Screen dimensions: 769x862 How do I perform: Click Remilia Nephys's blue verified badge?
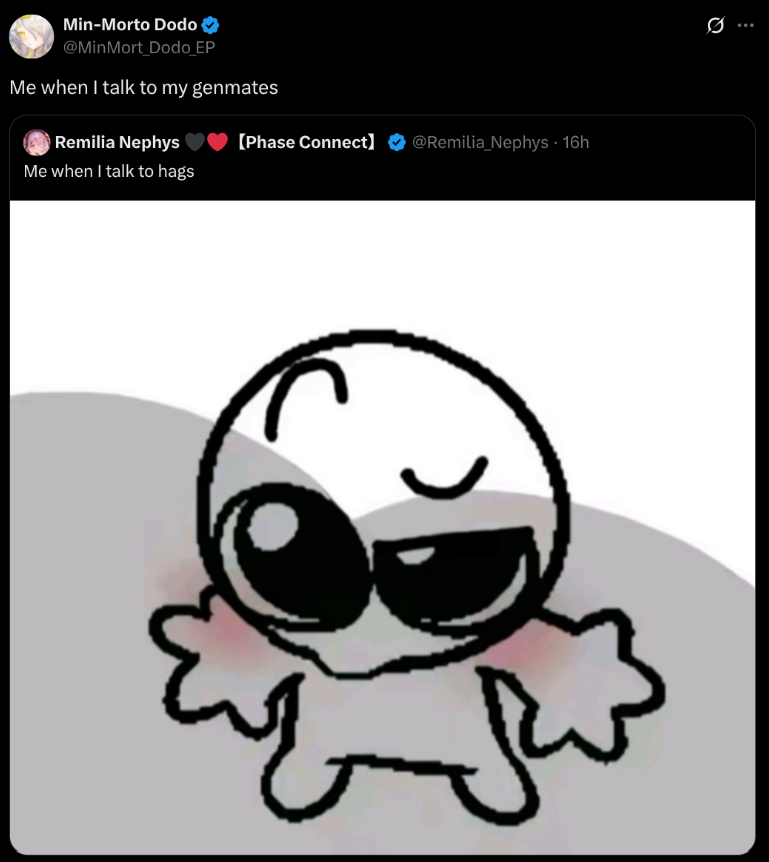[x=397, y=142]
